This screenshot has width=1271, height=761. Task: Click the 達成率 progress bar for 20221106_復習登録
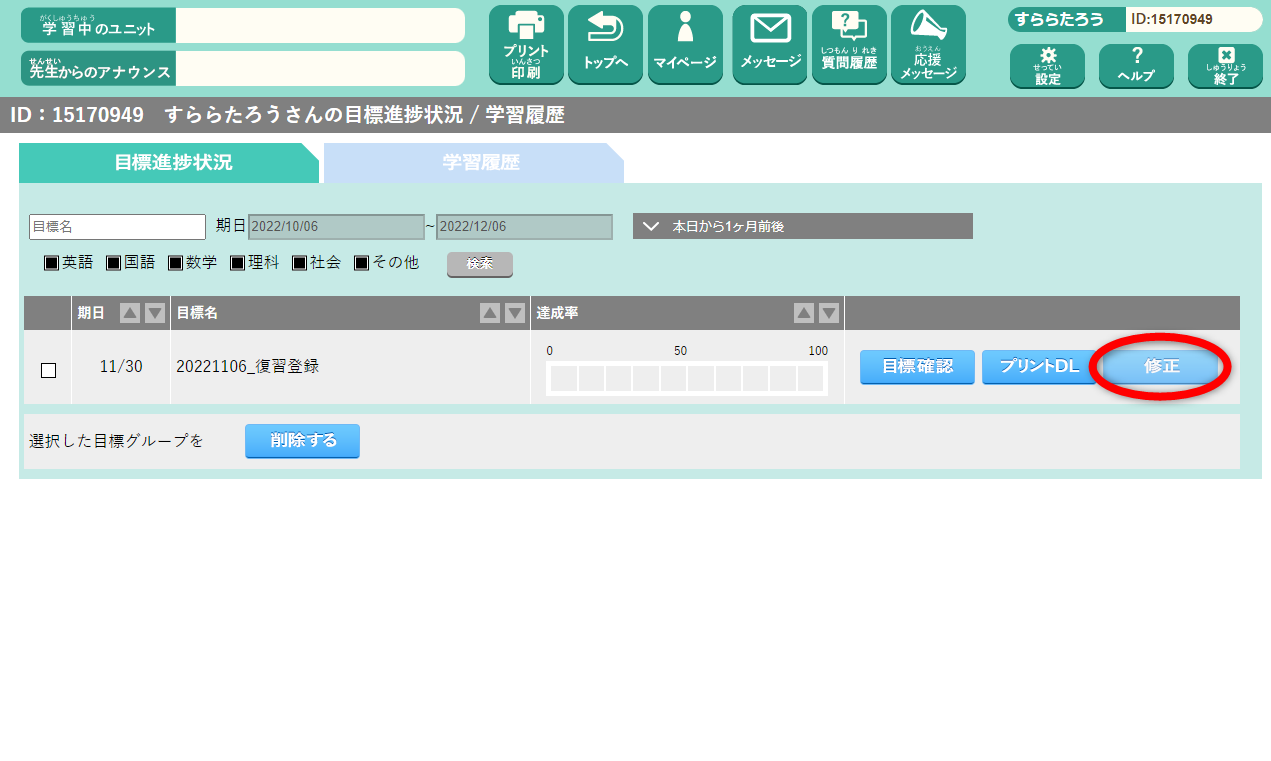687,378
